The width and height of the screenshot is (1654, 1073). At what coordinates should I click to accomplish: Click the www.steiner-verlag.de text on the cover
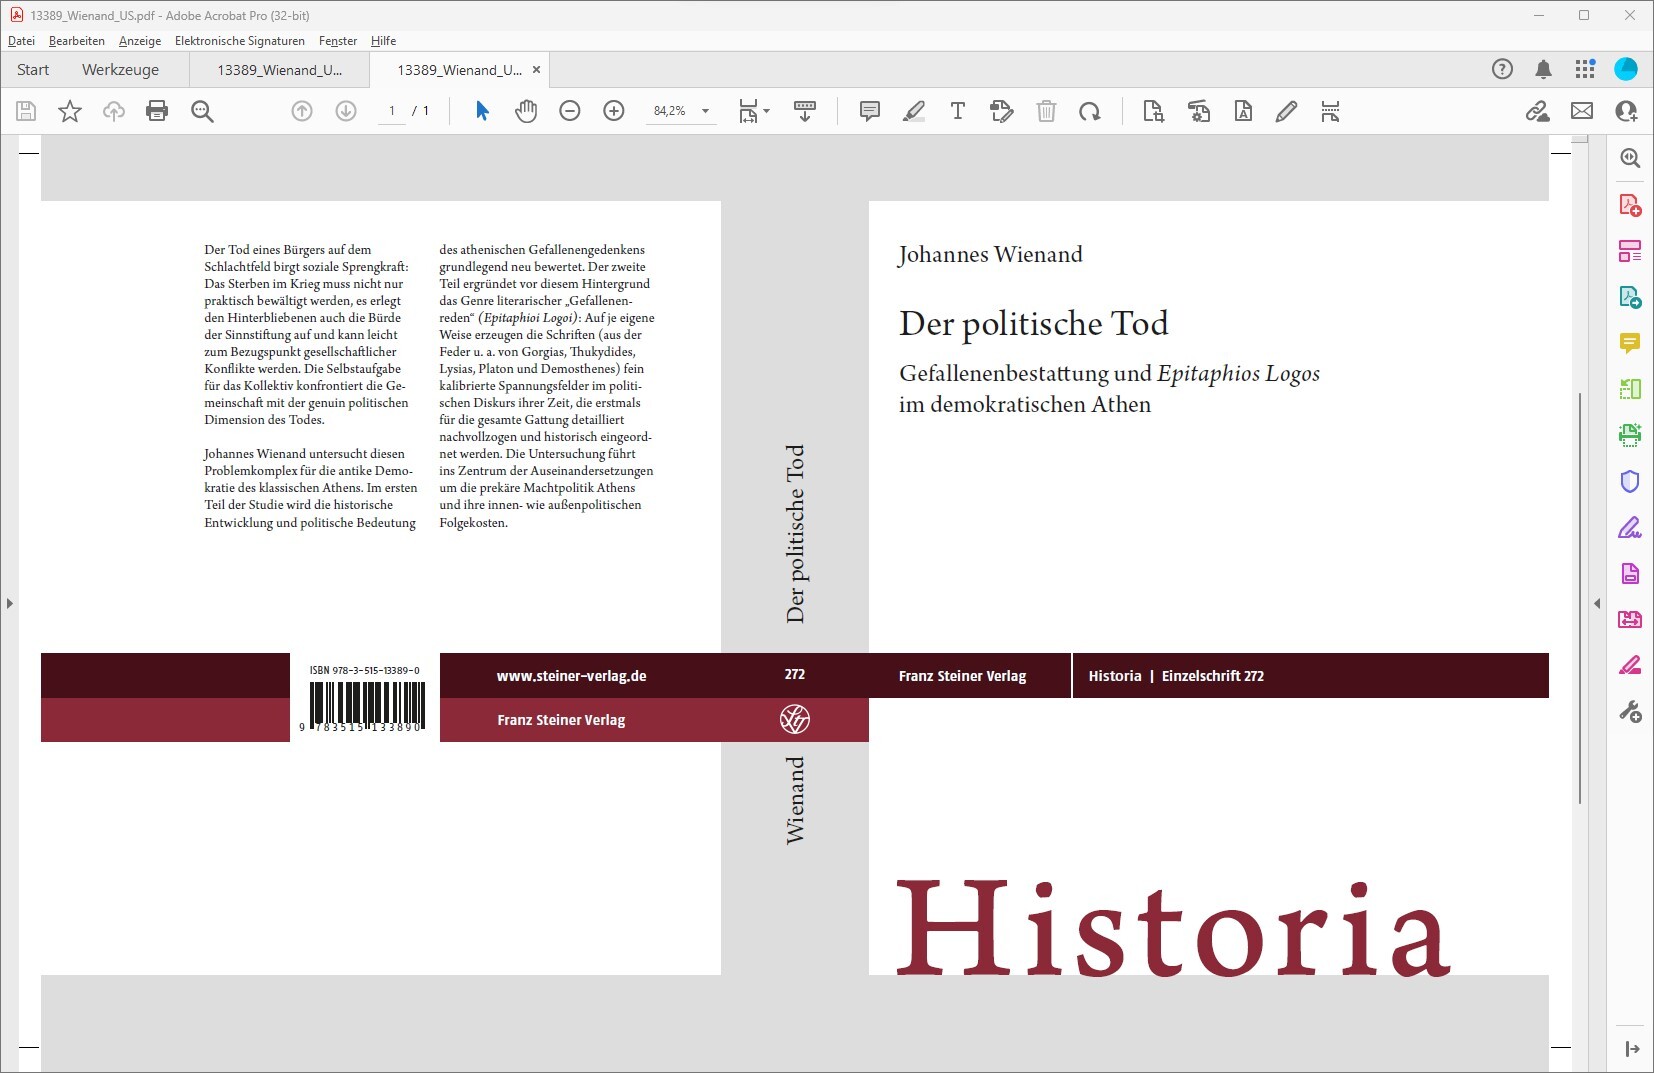571,676
